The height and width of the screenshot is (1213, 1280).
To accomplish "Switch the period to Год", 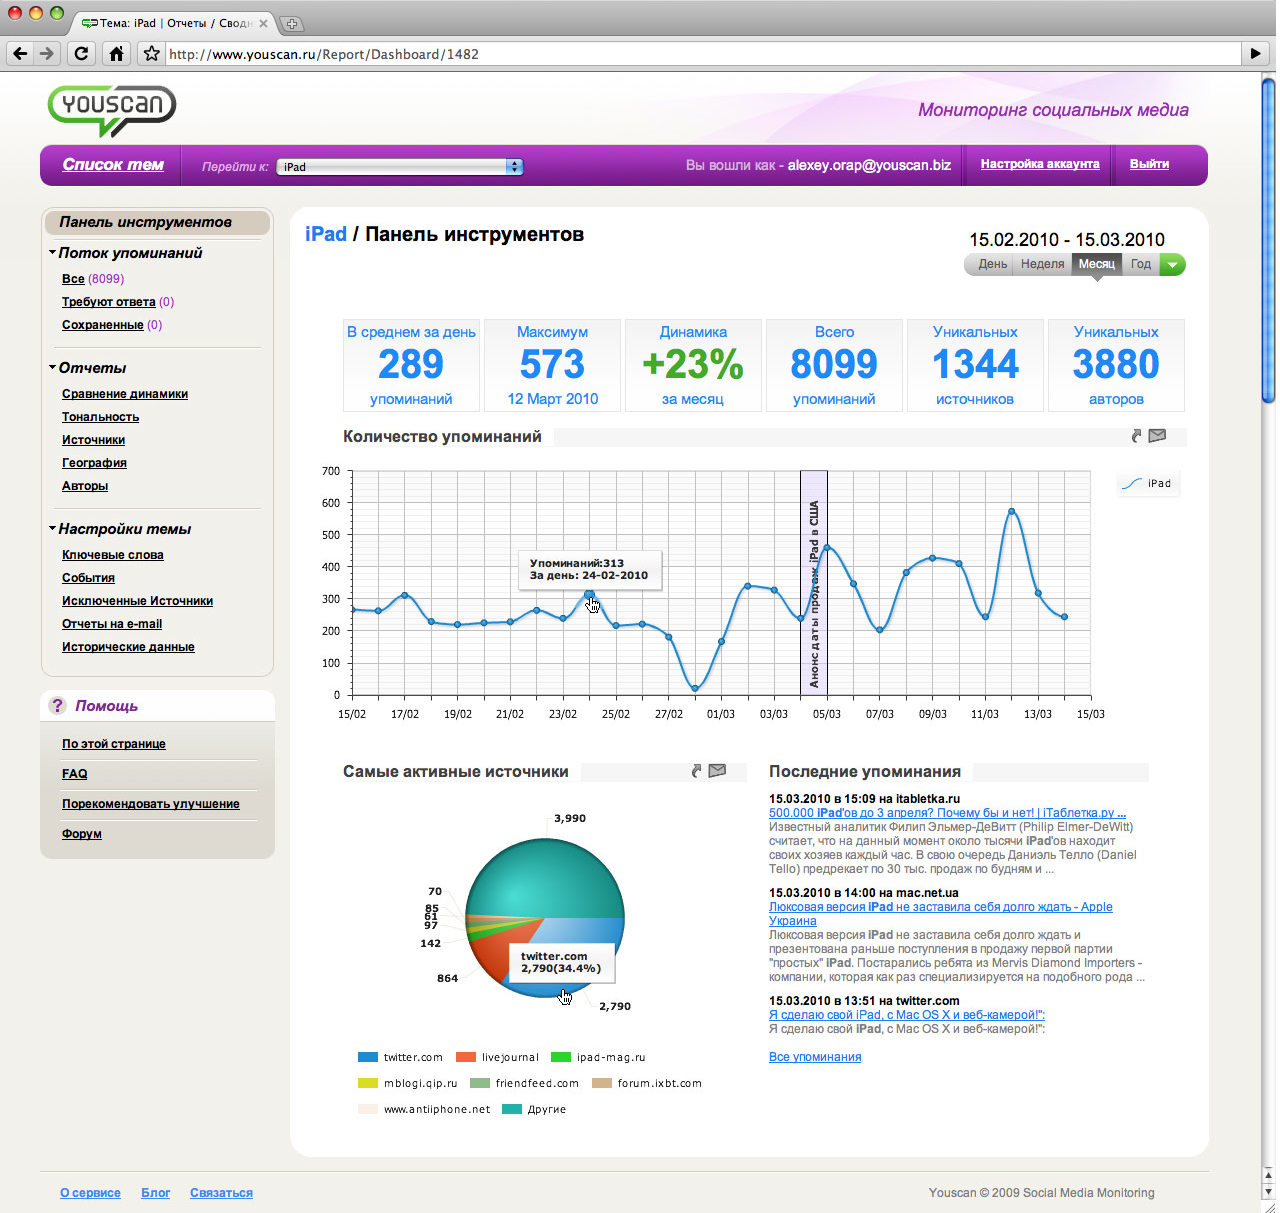I will 1141,264.
